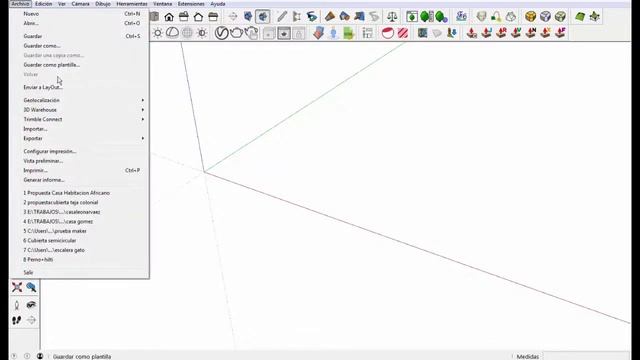Click the flat green block icon
Screen dimensions: 640x360
[x=580, y=17]
